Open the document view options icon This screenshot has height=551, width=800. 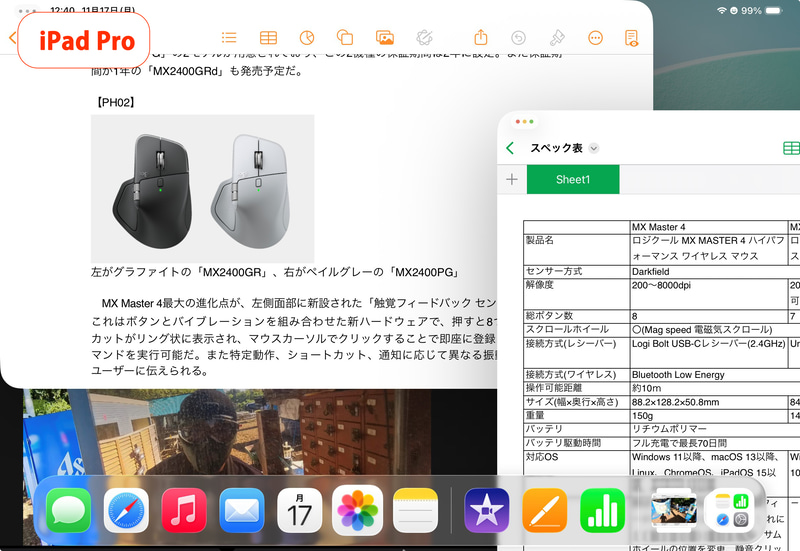pyautogui.click(x=632, y=38)
